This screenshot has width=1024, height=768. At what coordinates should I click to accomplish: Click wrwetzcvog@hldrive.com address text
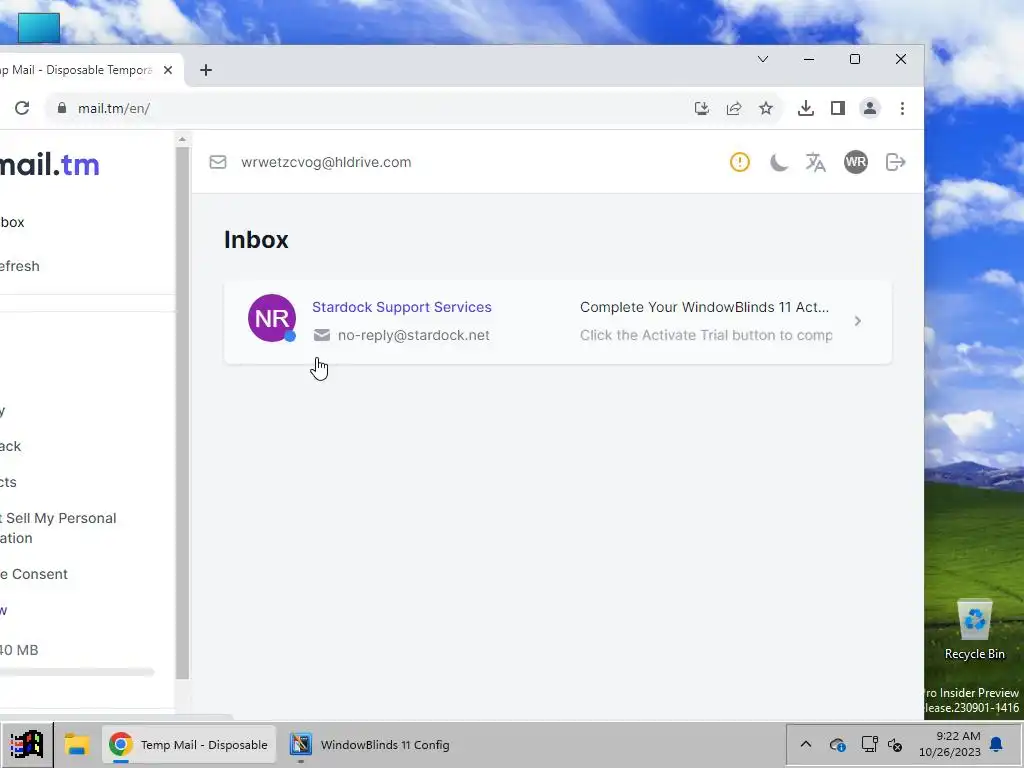326,162
